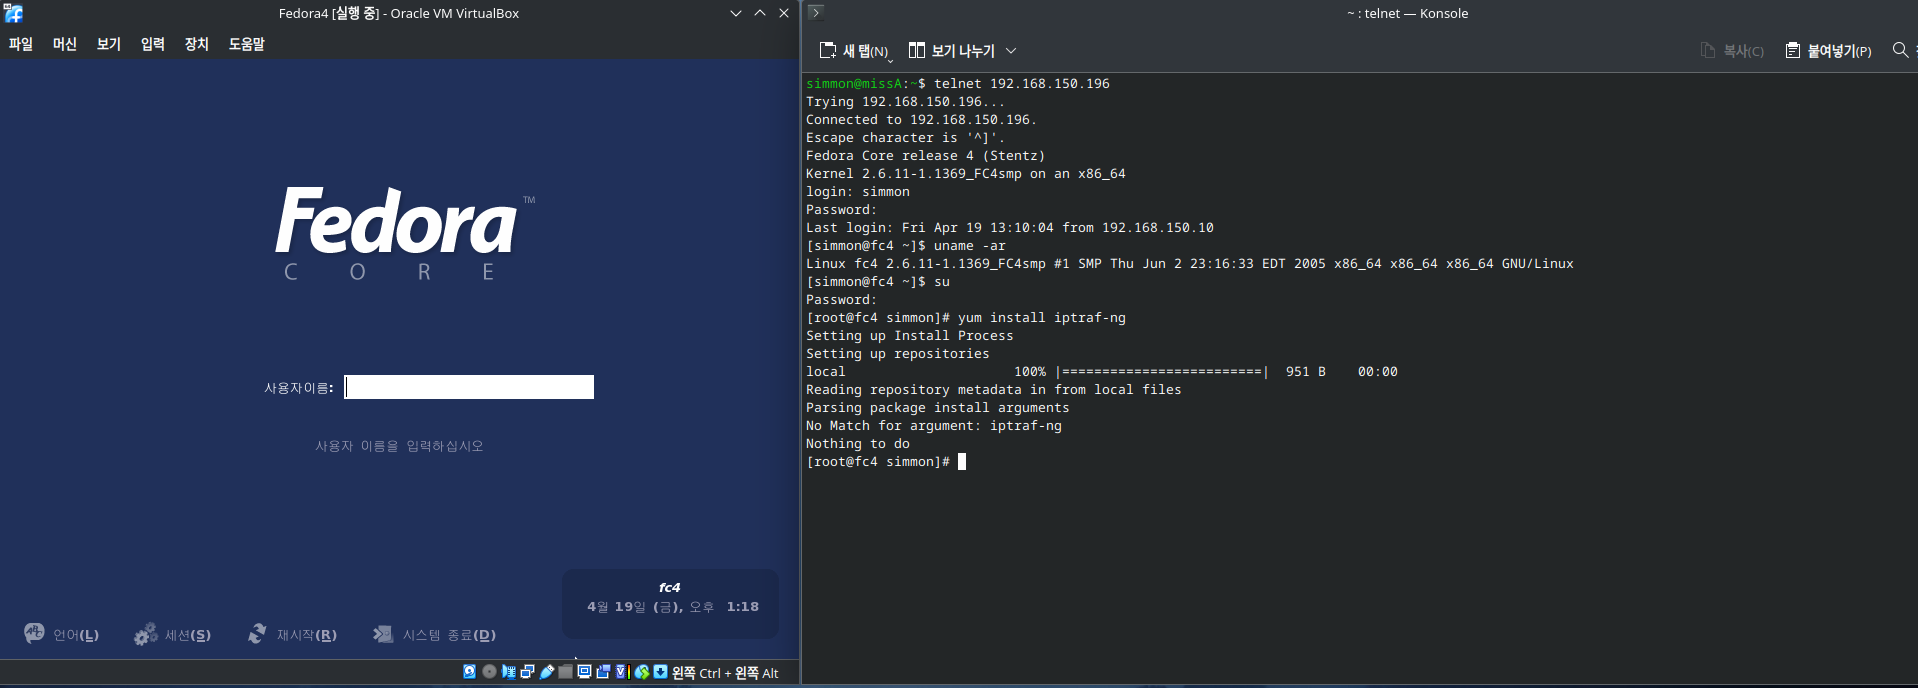Open the 입력 menu in VirtualBox
Screen dimensions: 1918x688
pyautogui.click(x=153, y=44)
